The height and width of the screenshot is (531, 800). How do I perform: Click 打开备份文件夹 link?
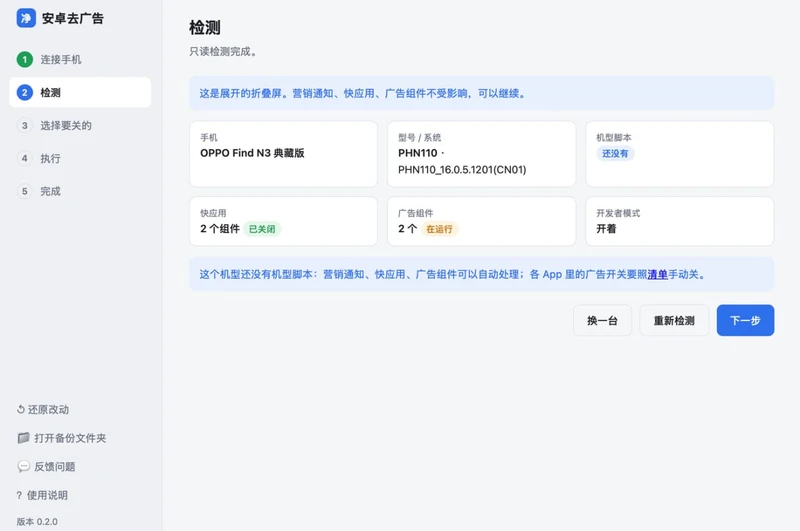pos(62,438)
